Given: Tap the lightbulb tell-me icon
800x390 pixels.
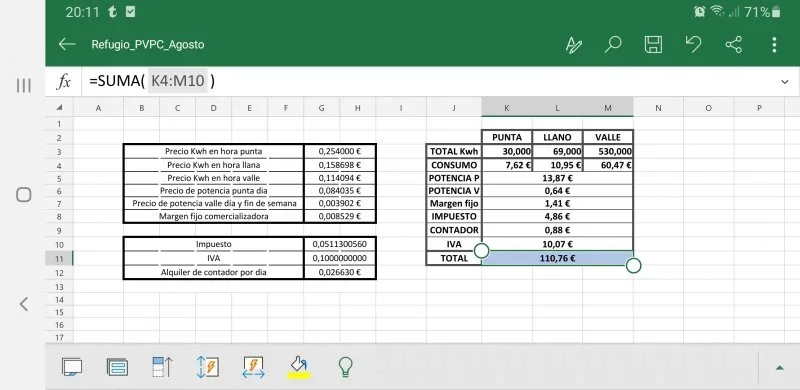Looking at the screenshot, I should pyautogui.click(x=345, y=367).
